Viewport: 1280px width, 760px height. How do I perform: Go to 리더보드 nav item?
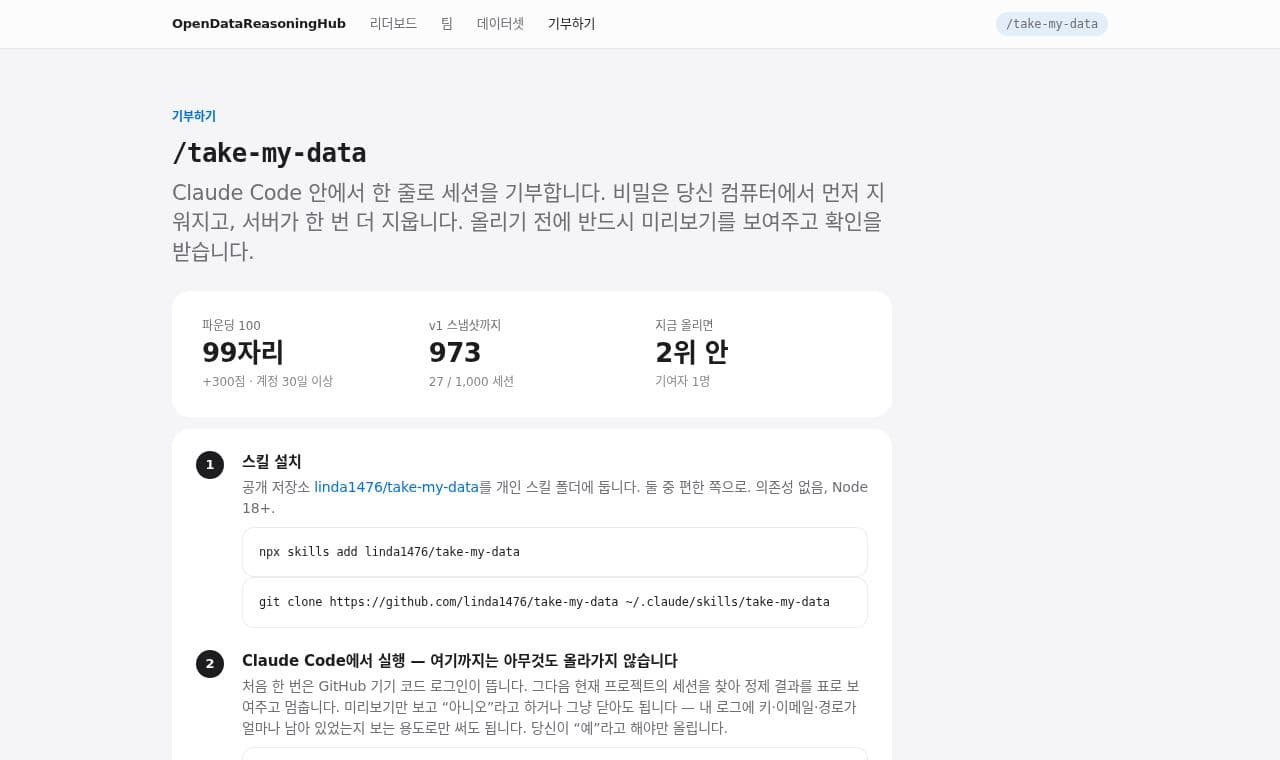point(393,24)
